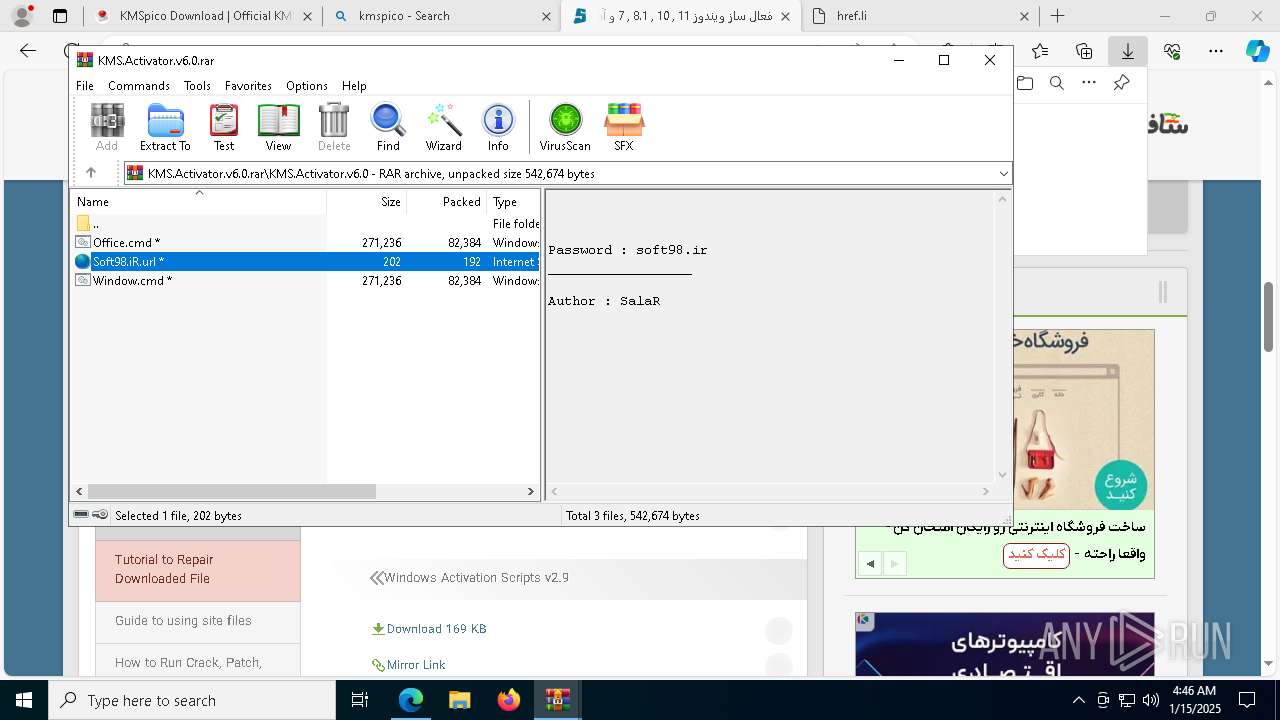Open Edge profile avatar
Viewport: 1280px width, 720px height.
pos(22,16)
